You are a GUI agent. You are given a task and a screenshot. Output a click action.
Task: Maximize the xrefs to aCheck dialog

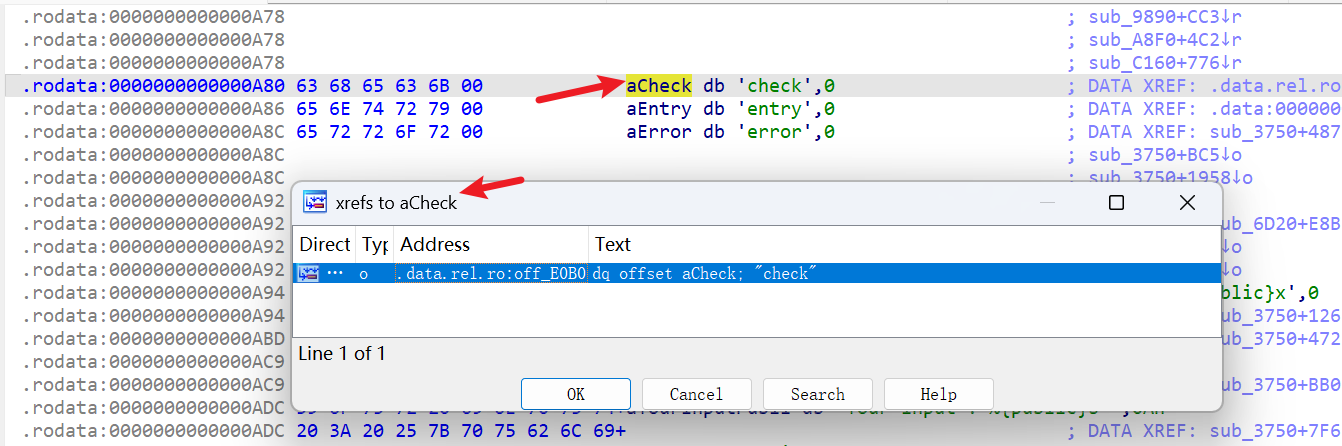coord(1116,203)
